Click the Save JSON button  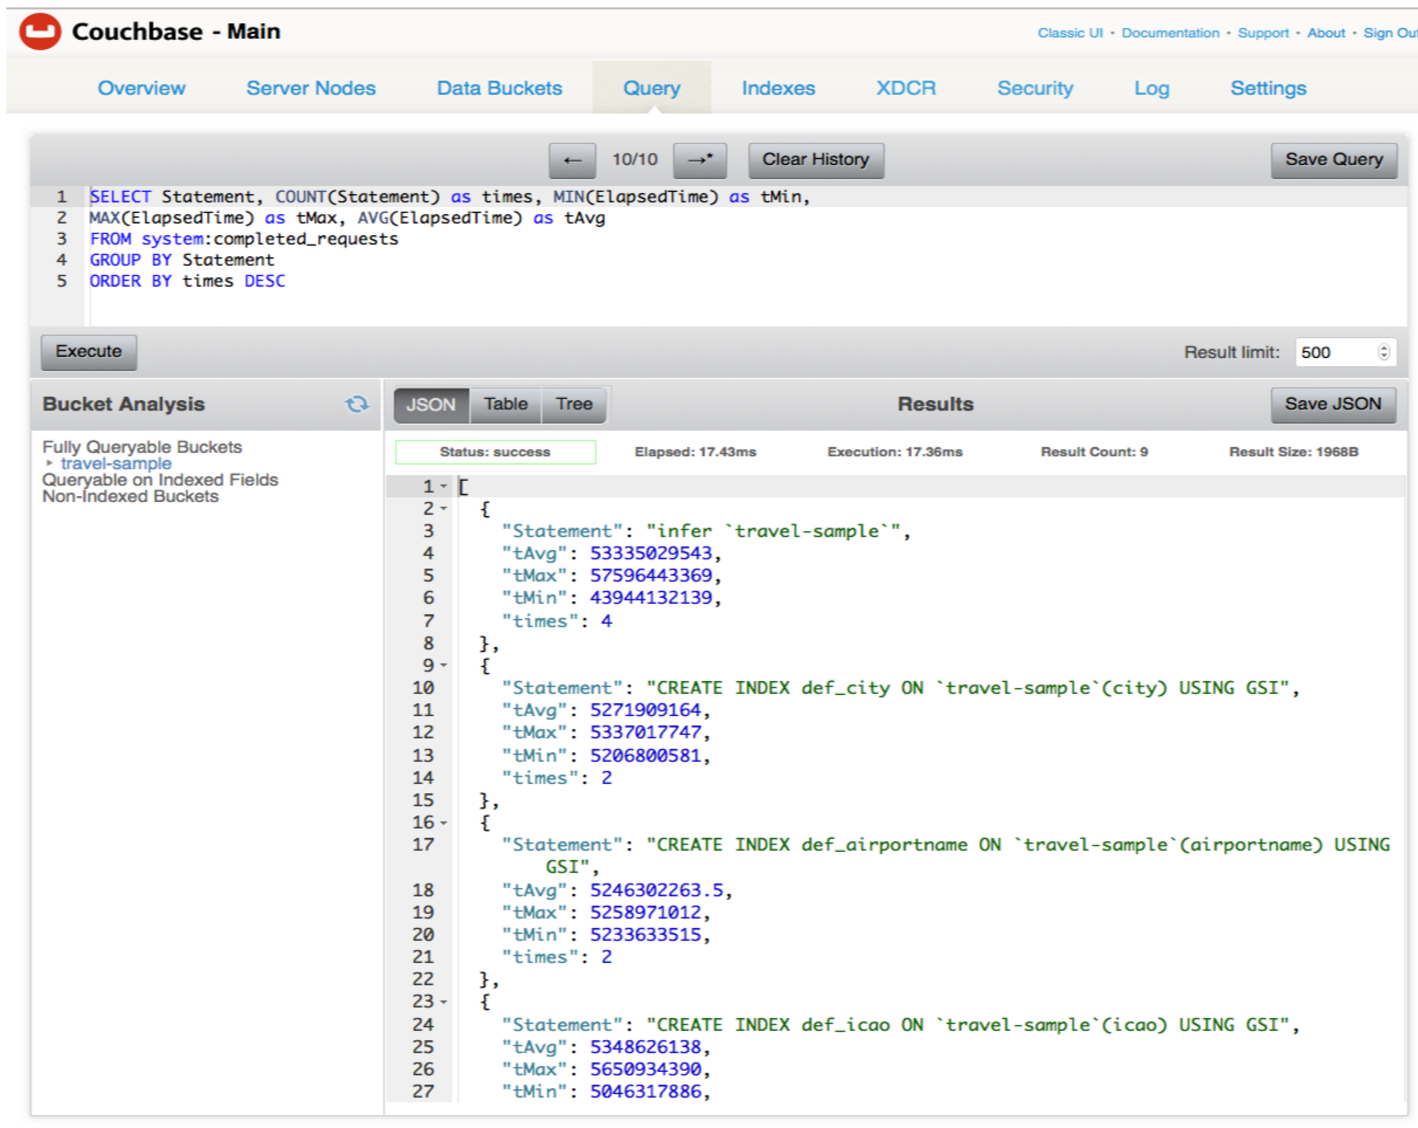point(1334,404)
